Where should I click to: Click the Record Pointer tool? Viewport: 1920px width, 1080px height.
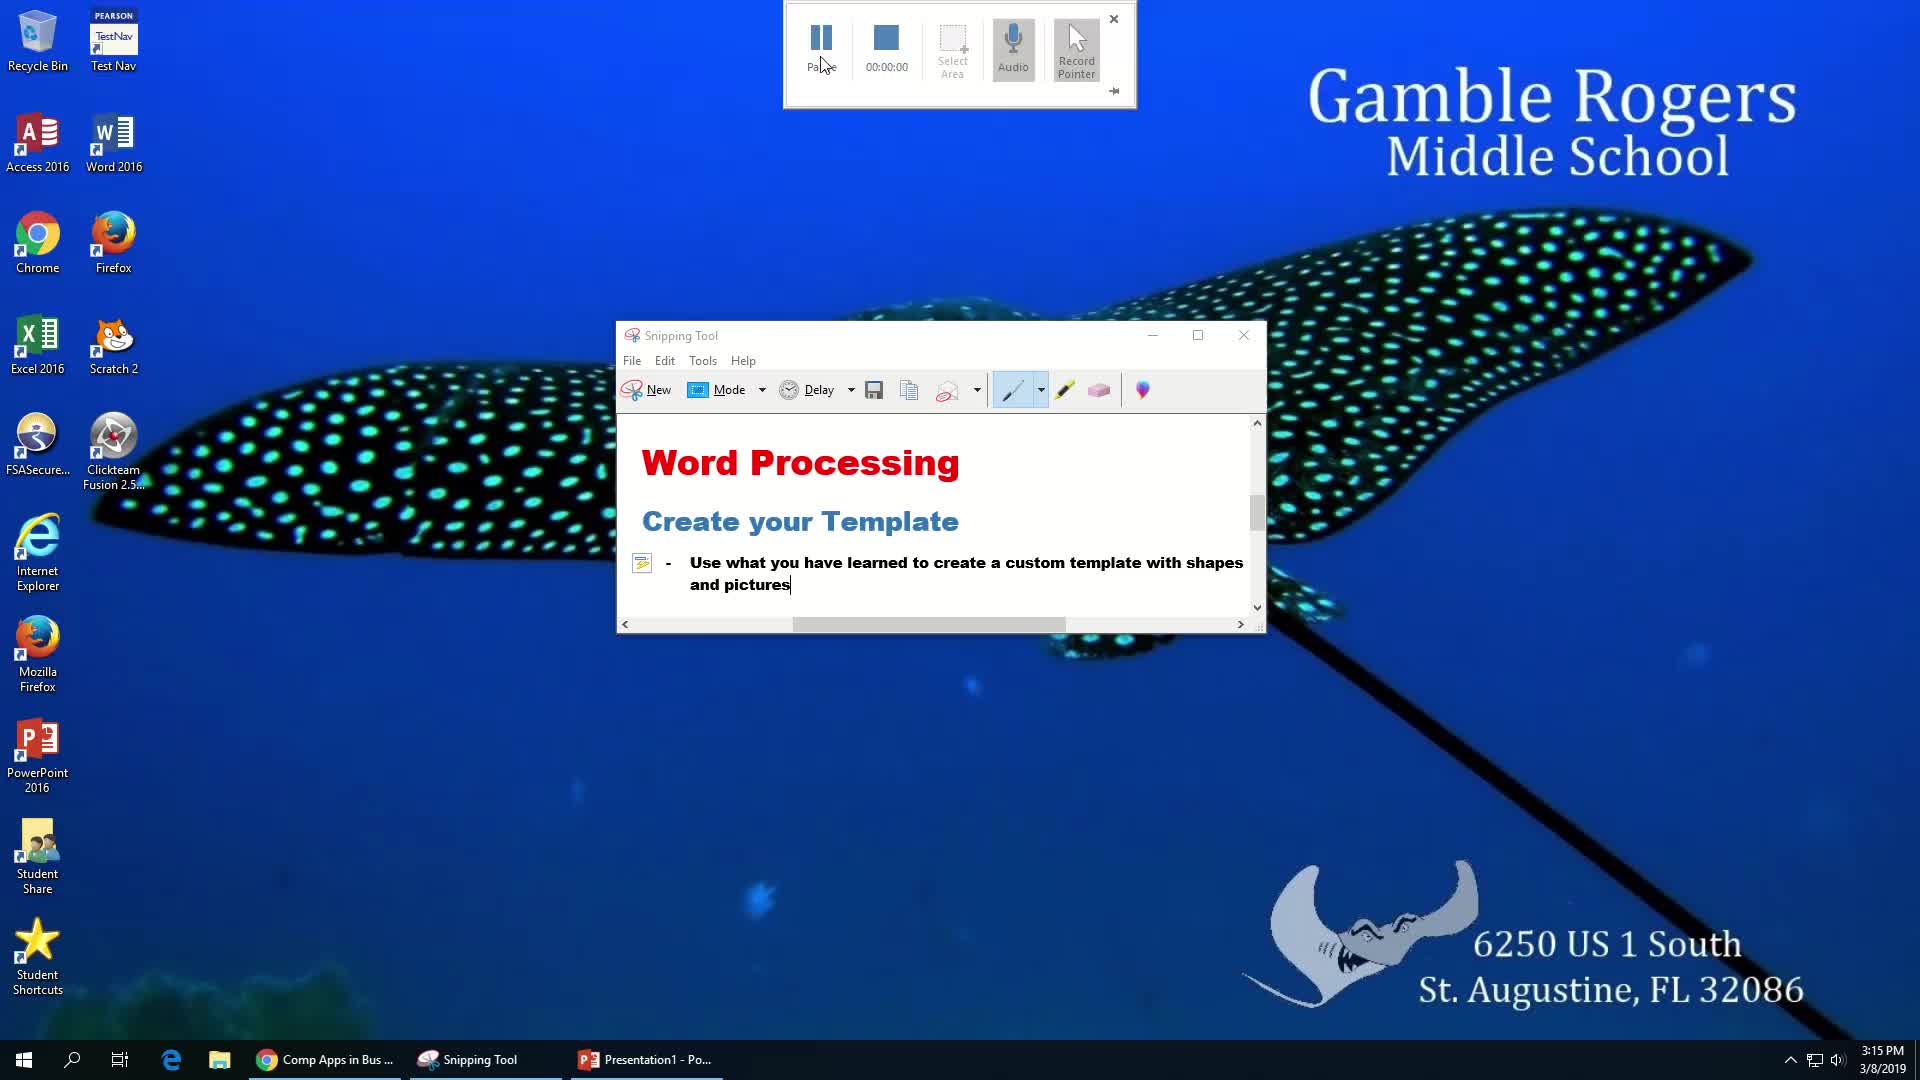coord(1076,49)
